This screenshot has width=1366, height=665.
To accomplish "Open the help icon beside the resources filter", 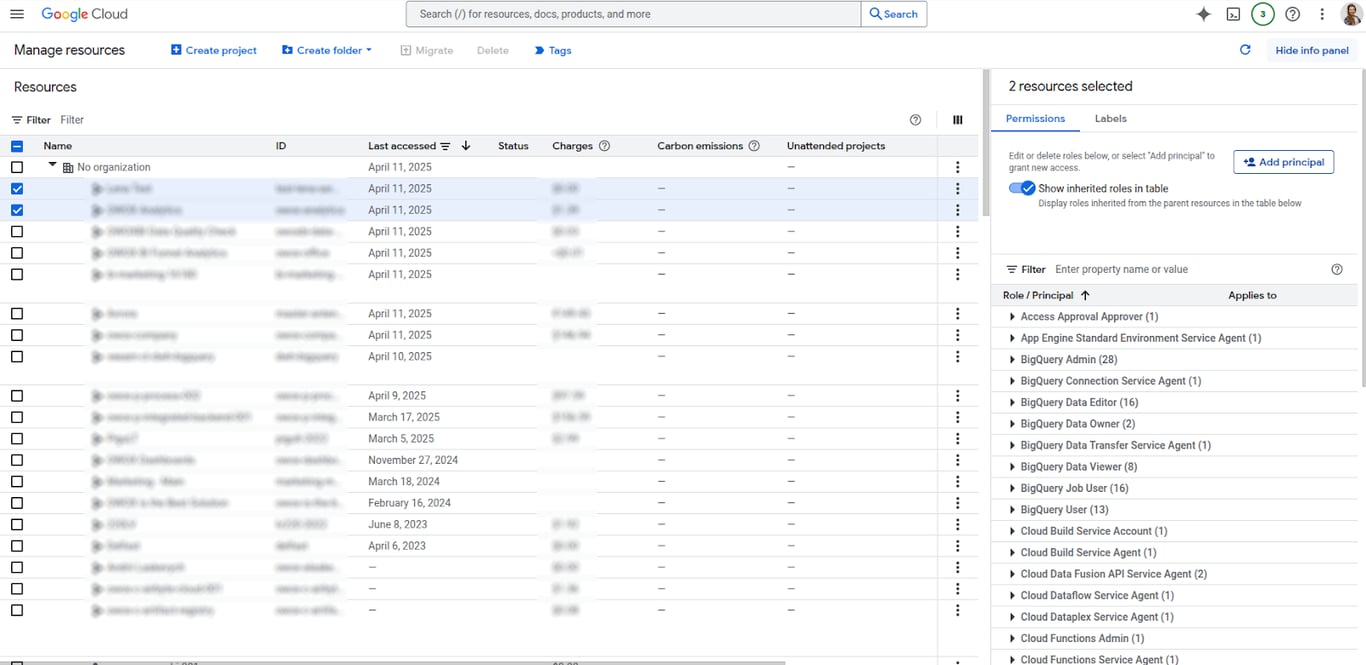I will [x=915, y=120].
